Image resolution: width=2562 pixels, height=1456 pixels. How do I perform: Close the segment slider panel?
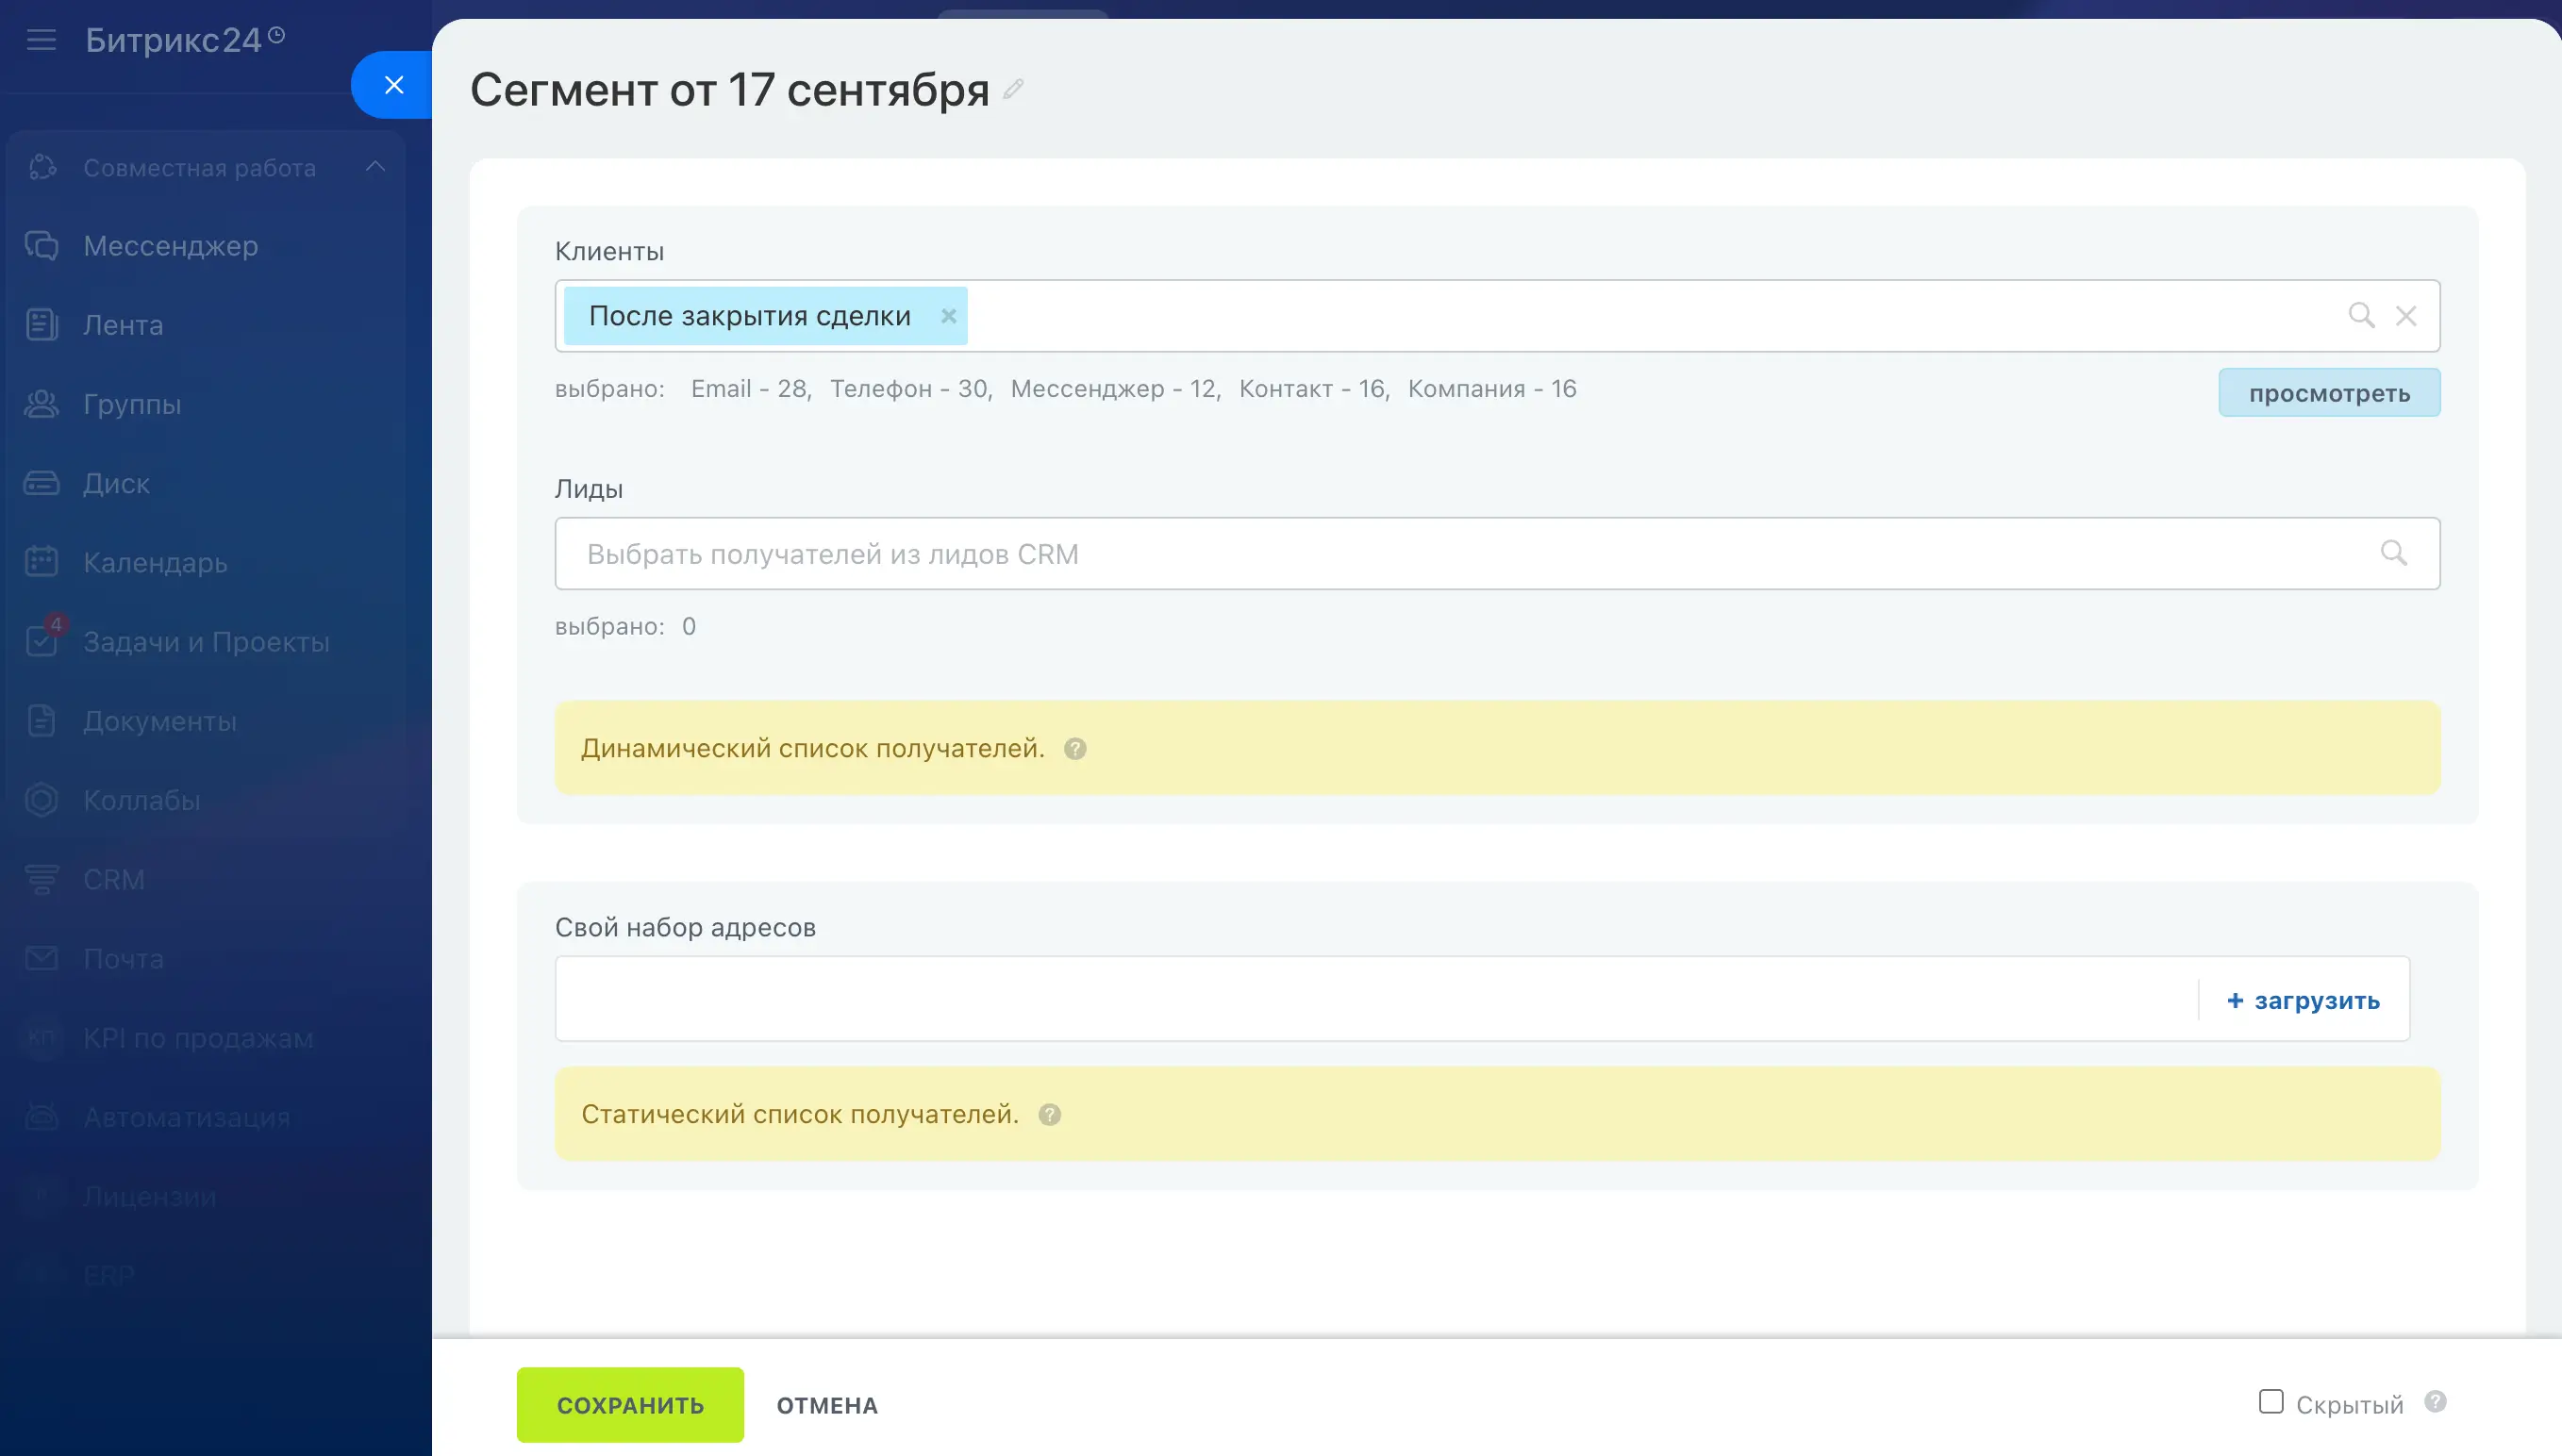click(393, 85)
